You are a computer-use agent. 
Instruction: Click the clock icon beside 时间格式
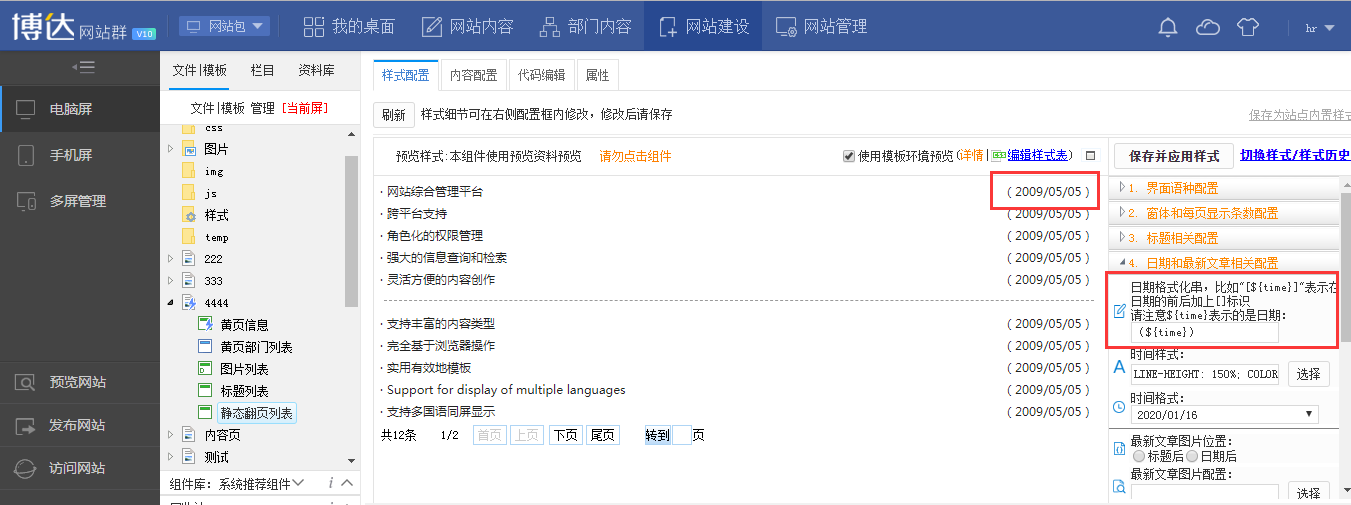1119,407
